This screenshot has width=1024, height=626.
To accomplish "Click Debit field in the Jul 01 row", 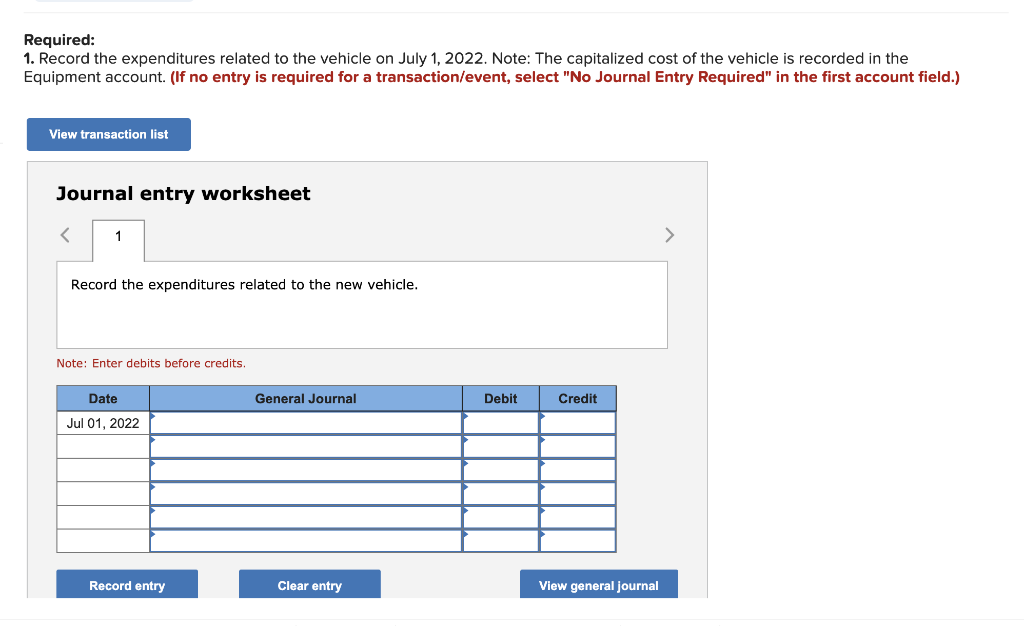I will point(501,423).
